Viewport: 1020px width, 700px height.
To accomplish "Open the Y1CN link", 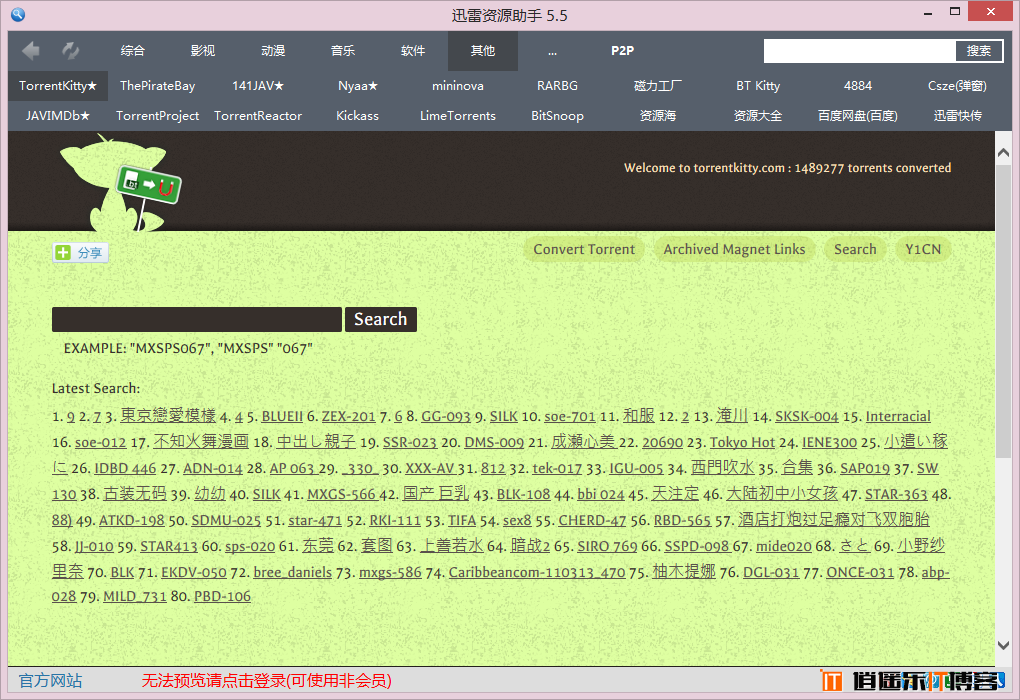I will (x=923, y=249).
